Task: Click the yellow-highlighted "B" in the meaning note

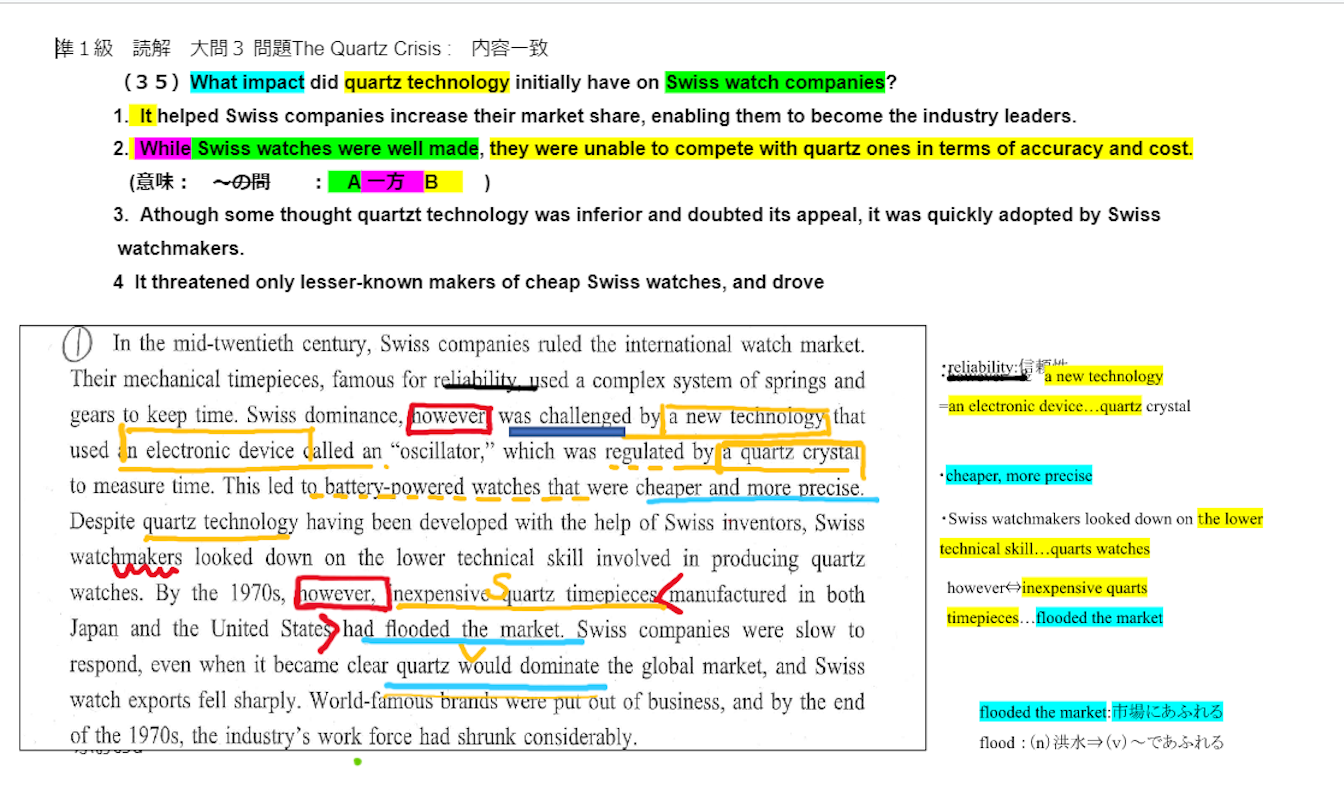Action: point(432,182)
